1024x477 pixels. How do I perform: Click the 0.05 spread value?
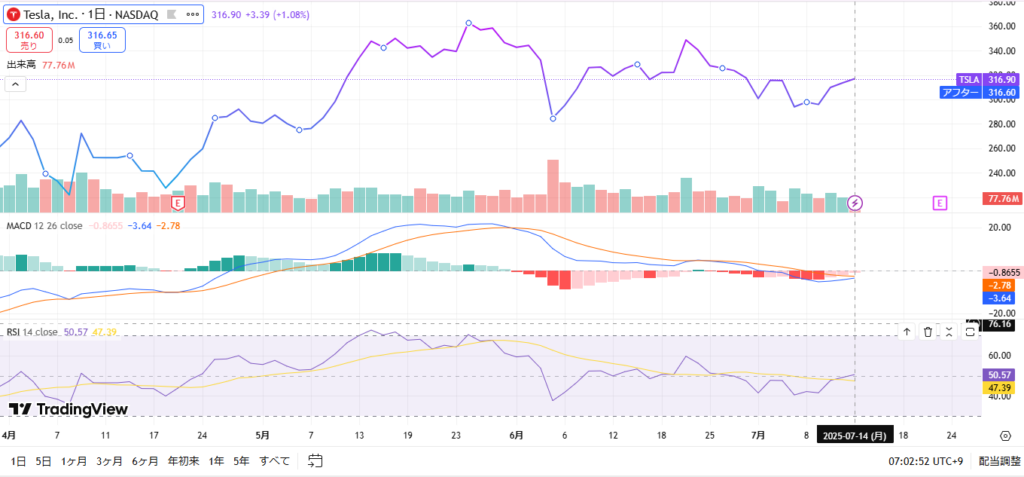tap(65, 40)
